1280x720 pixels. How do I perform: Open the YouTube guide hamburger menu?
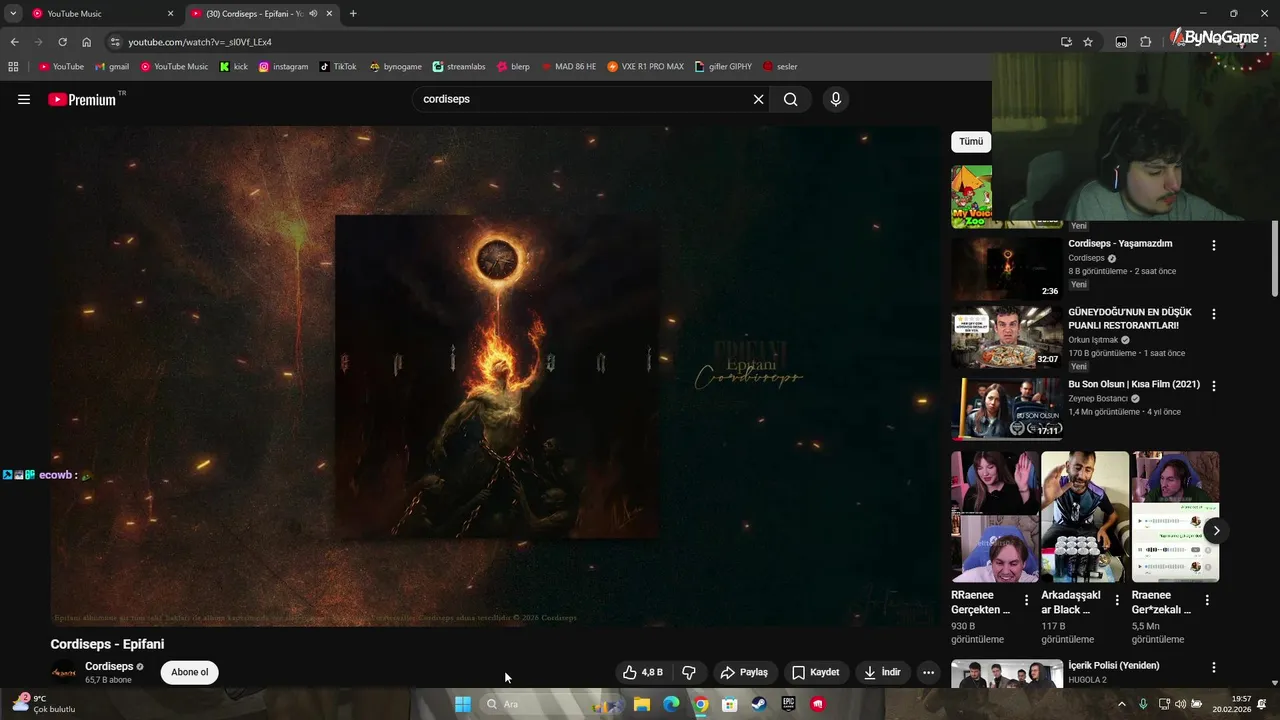click(24, 99)
